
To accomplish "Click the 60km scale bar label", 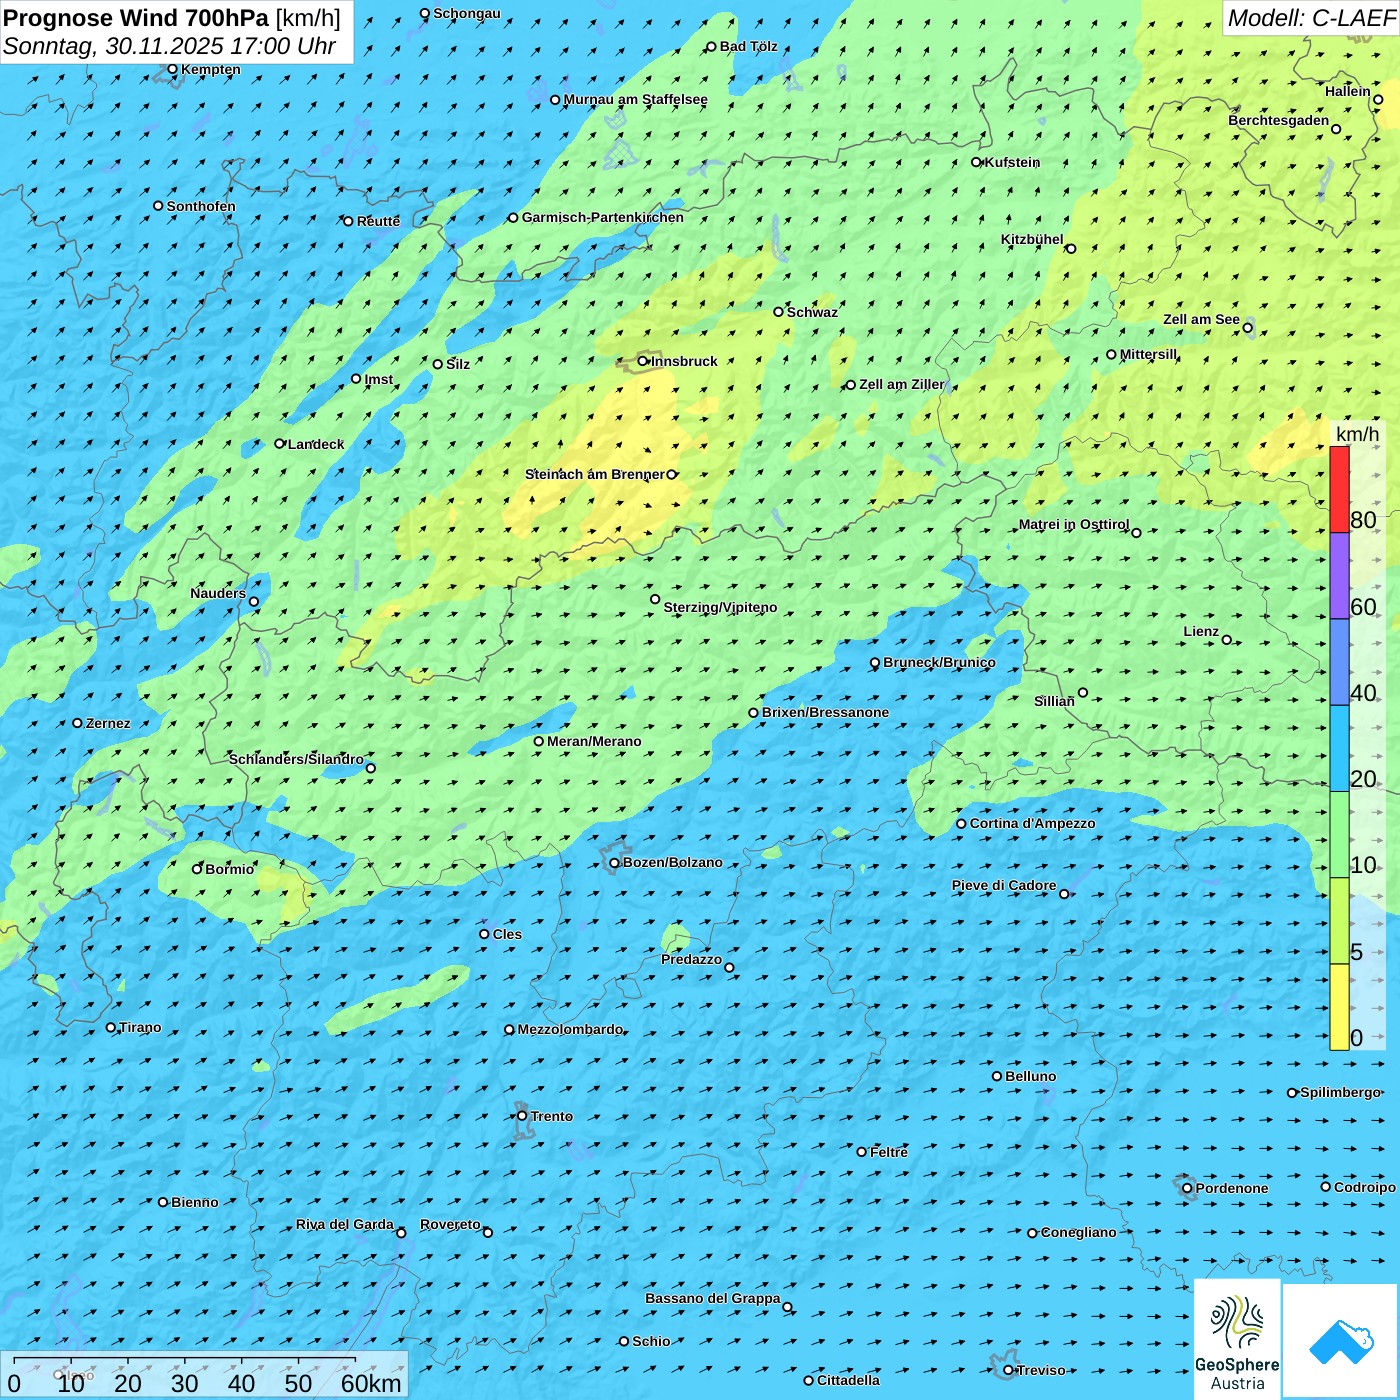I will 371,1383.
